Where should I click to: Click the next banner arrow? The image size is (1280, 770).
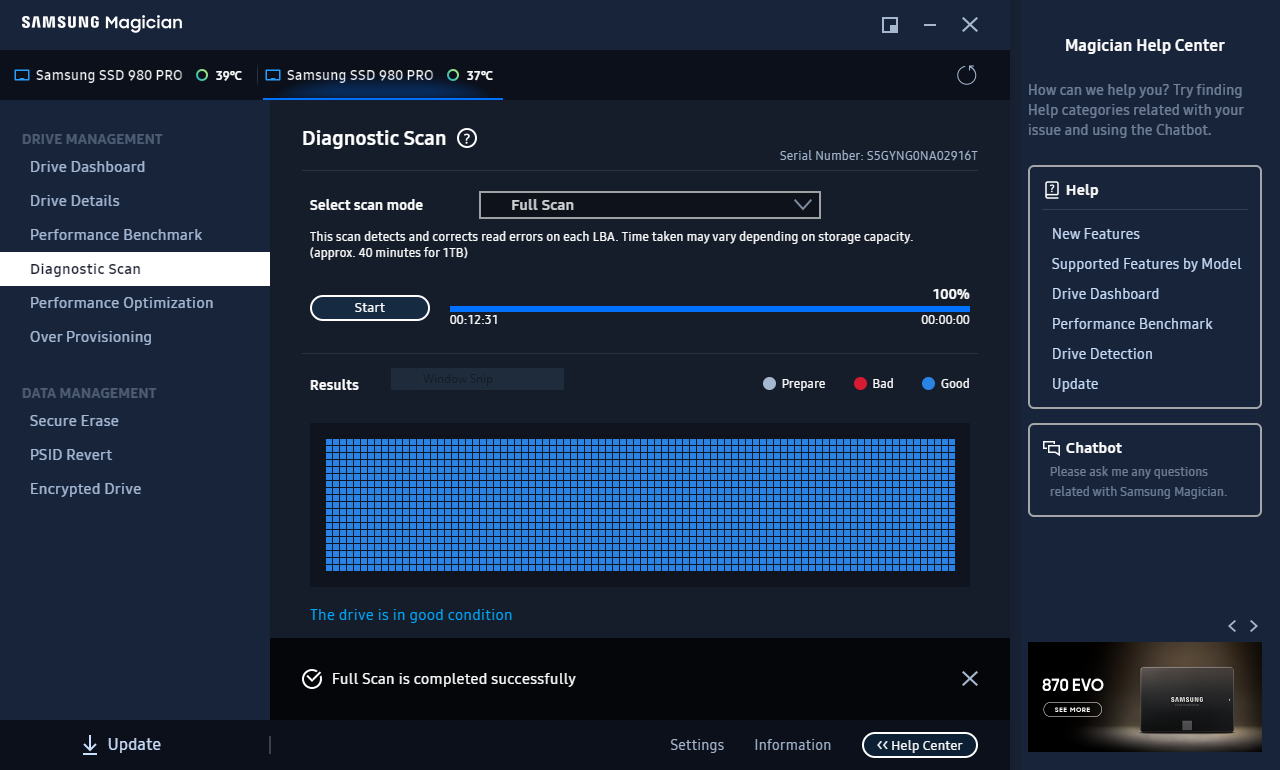[1254, 626]
